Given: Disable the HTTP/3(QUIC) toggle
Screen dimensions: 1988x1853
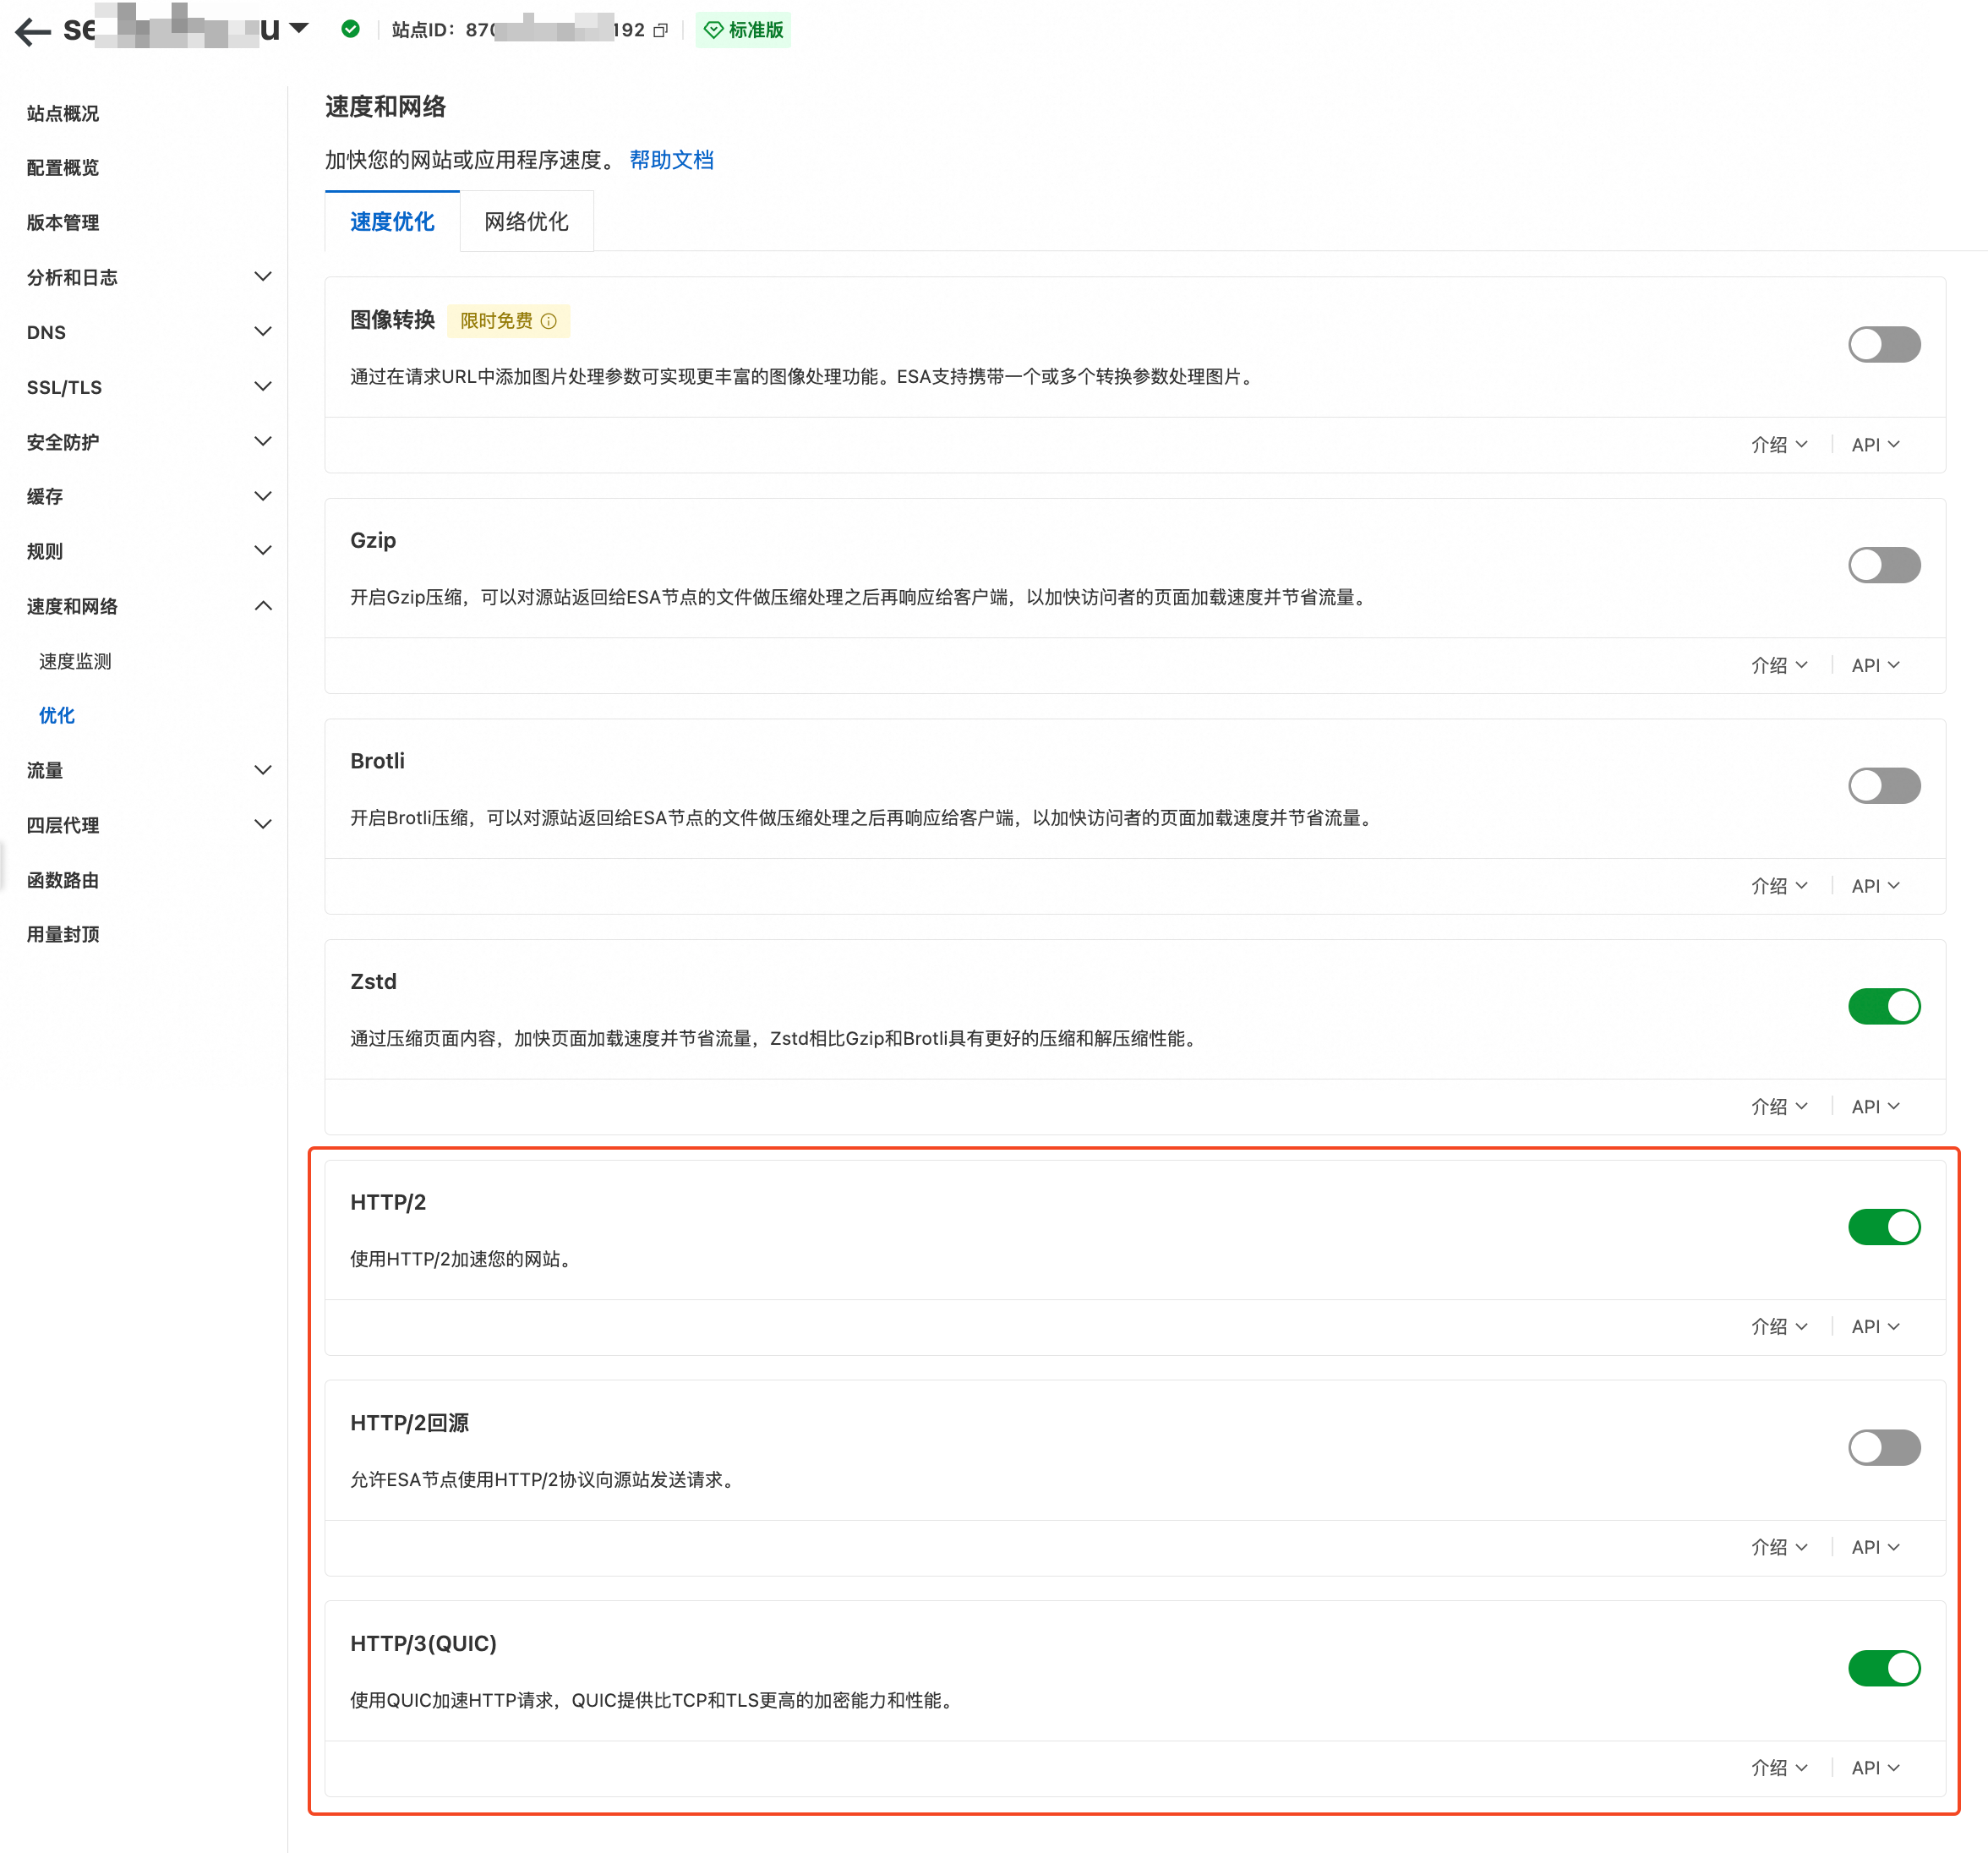Looking at the screenshot, I should pos(1883,1668).
